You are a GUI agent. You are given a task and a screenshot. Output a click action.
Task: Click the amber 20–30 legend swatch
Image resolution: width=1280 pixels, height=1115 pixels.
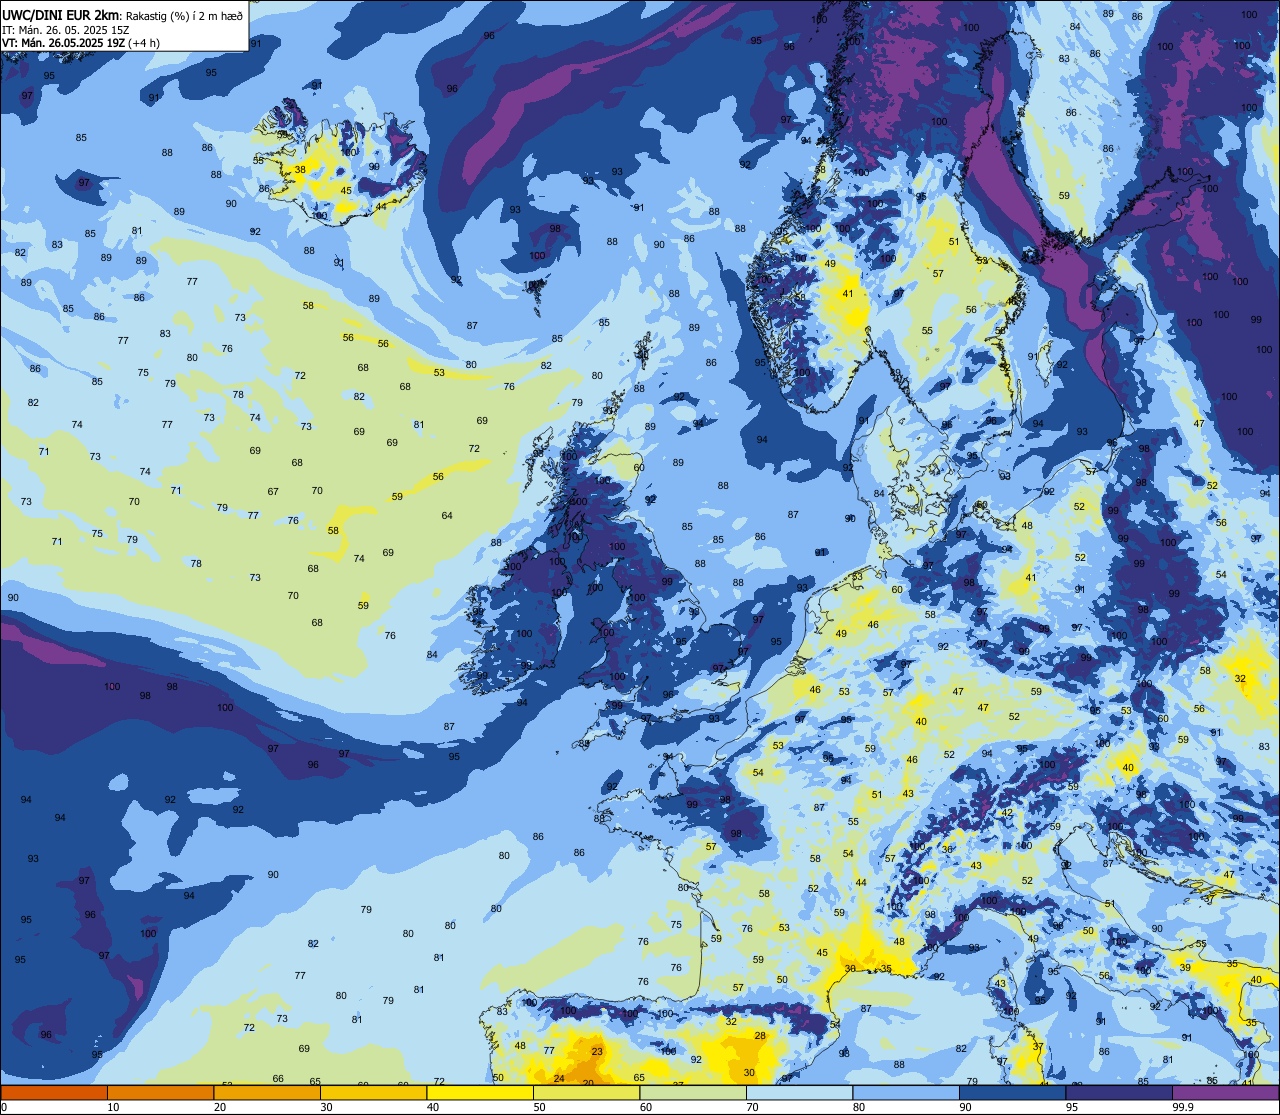(x=267, y=1092)
